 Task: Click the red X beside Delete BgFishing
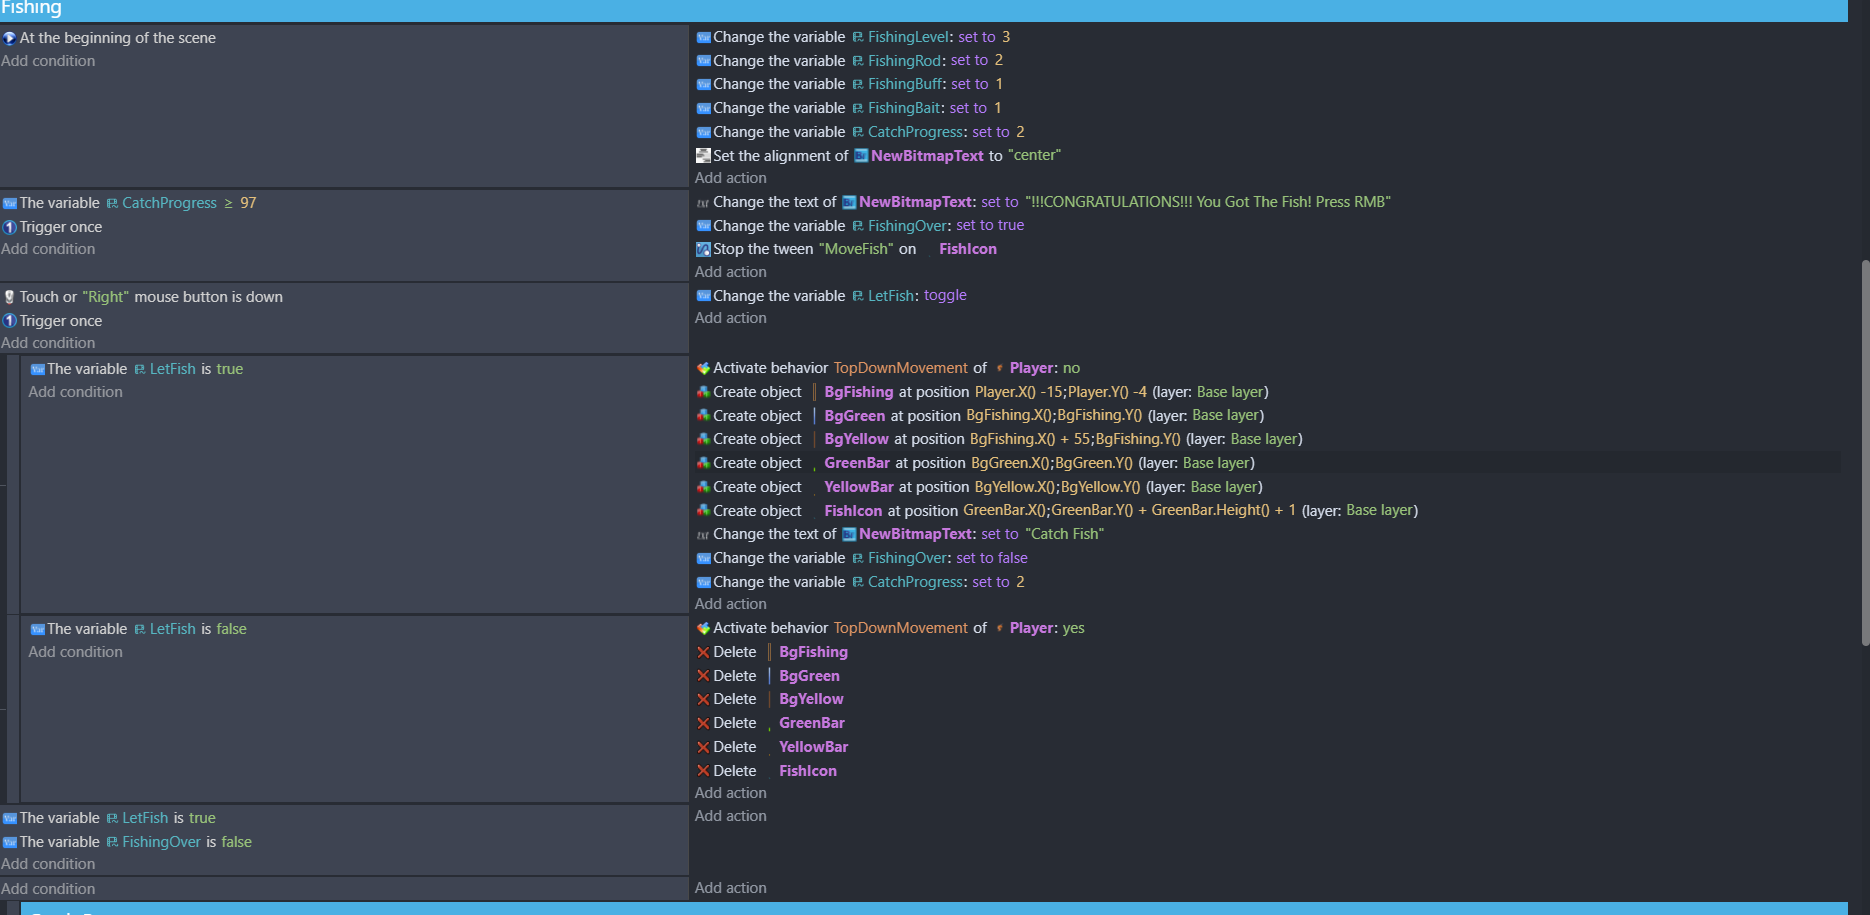click(x=703, y=652)
